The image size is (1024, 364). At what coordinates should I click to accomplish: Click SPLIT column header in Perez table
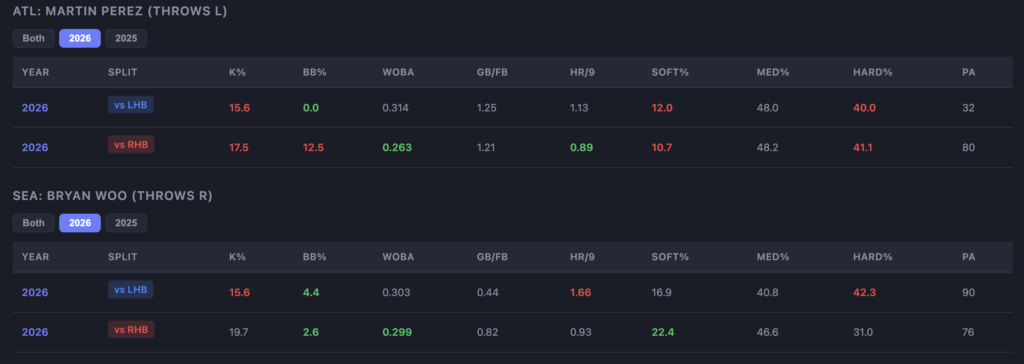tap(123, 72)
